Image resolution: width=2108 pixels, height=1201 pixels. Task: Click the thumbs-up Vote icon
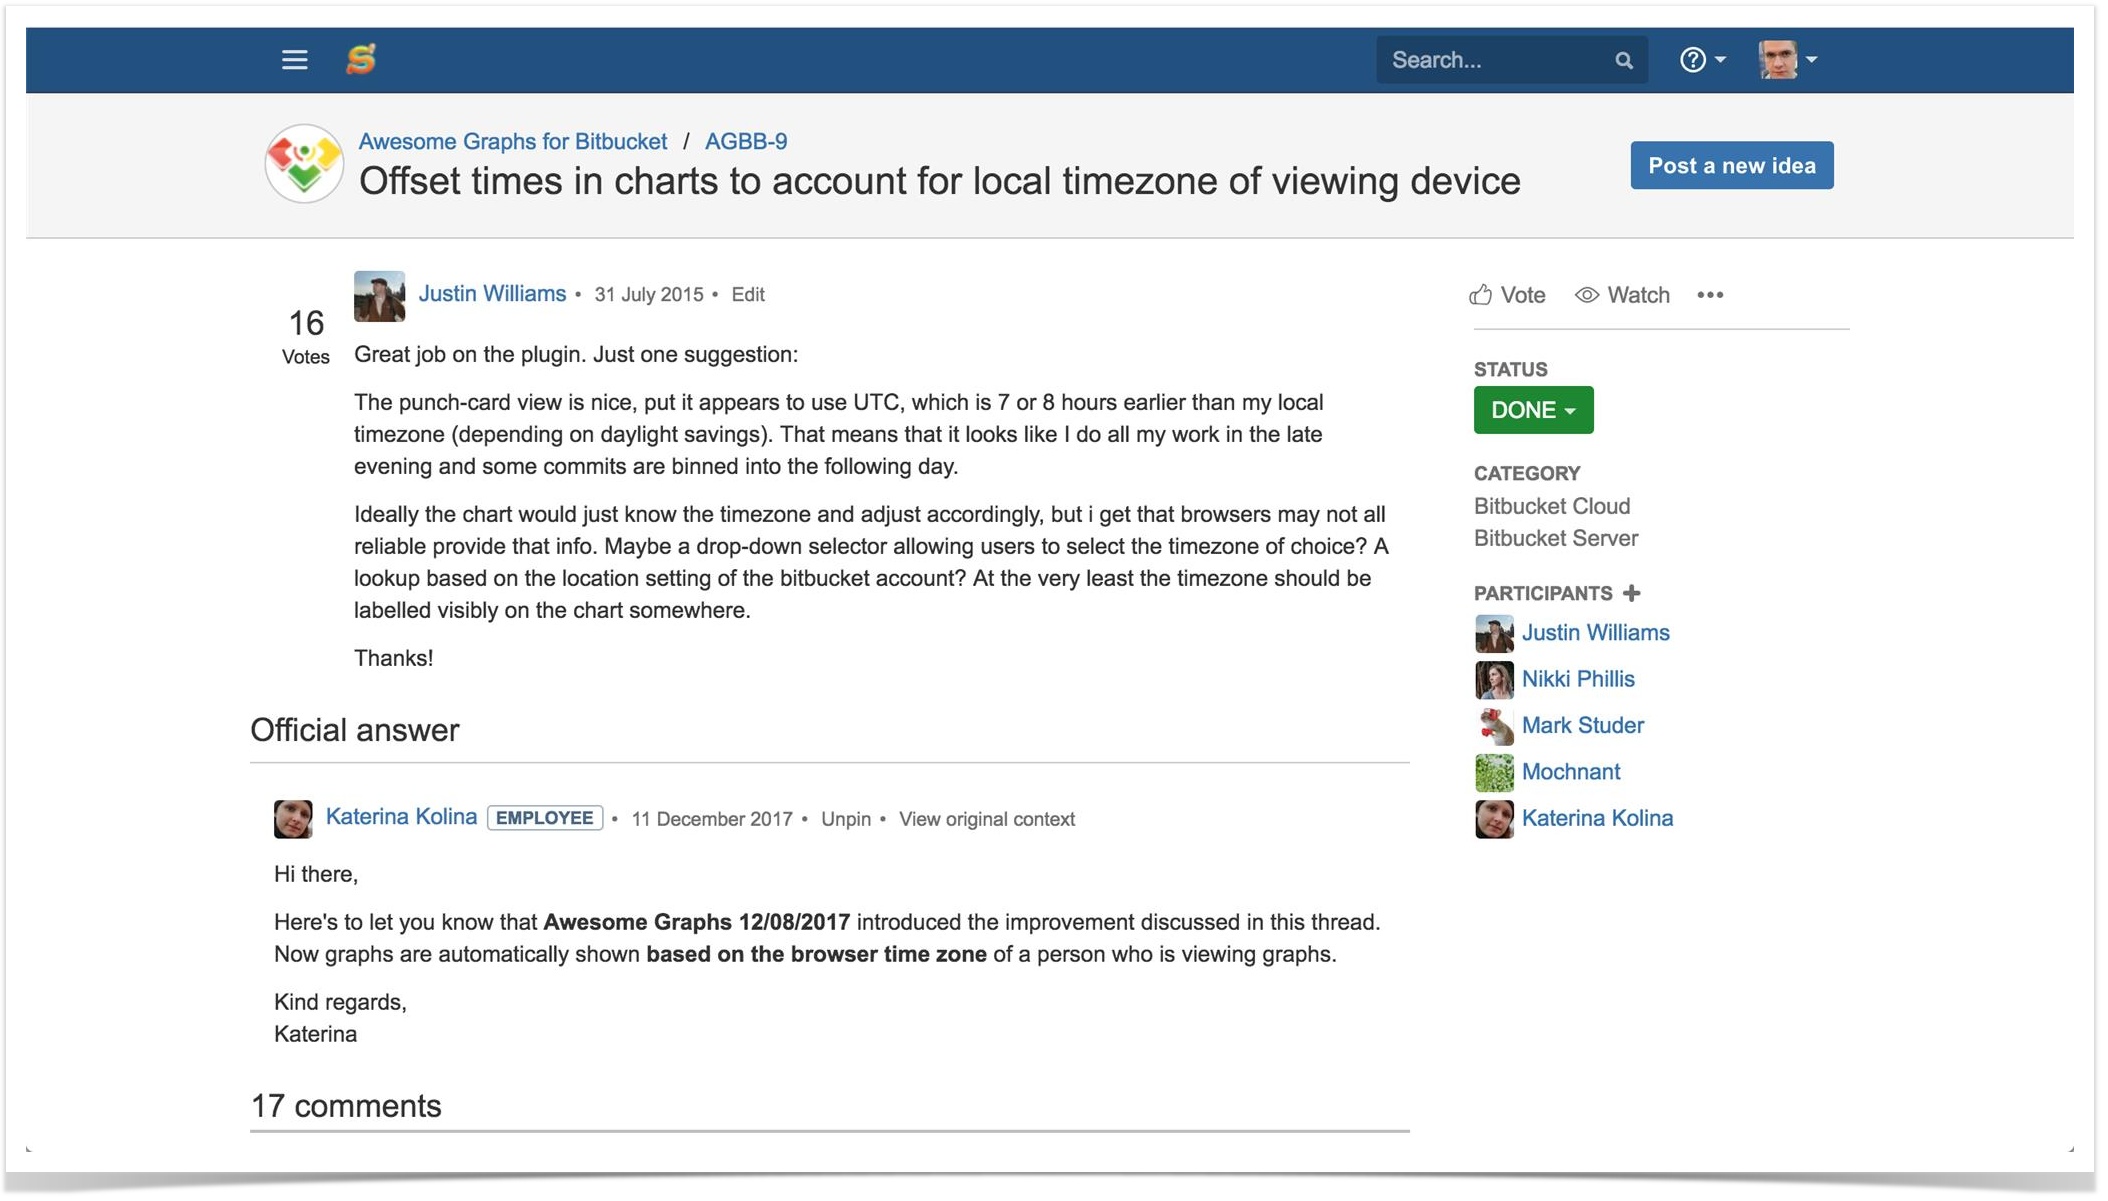(x=1480, y=295)
